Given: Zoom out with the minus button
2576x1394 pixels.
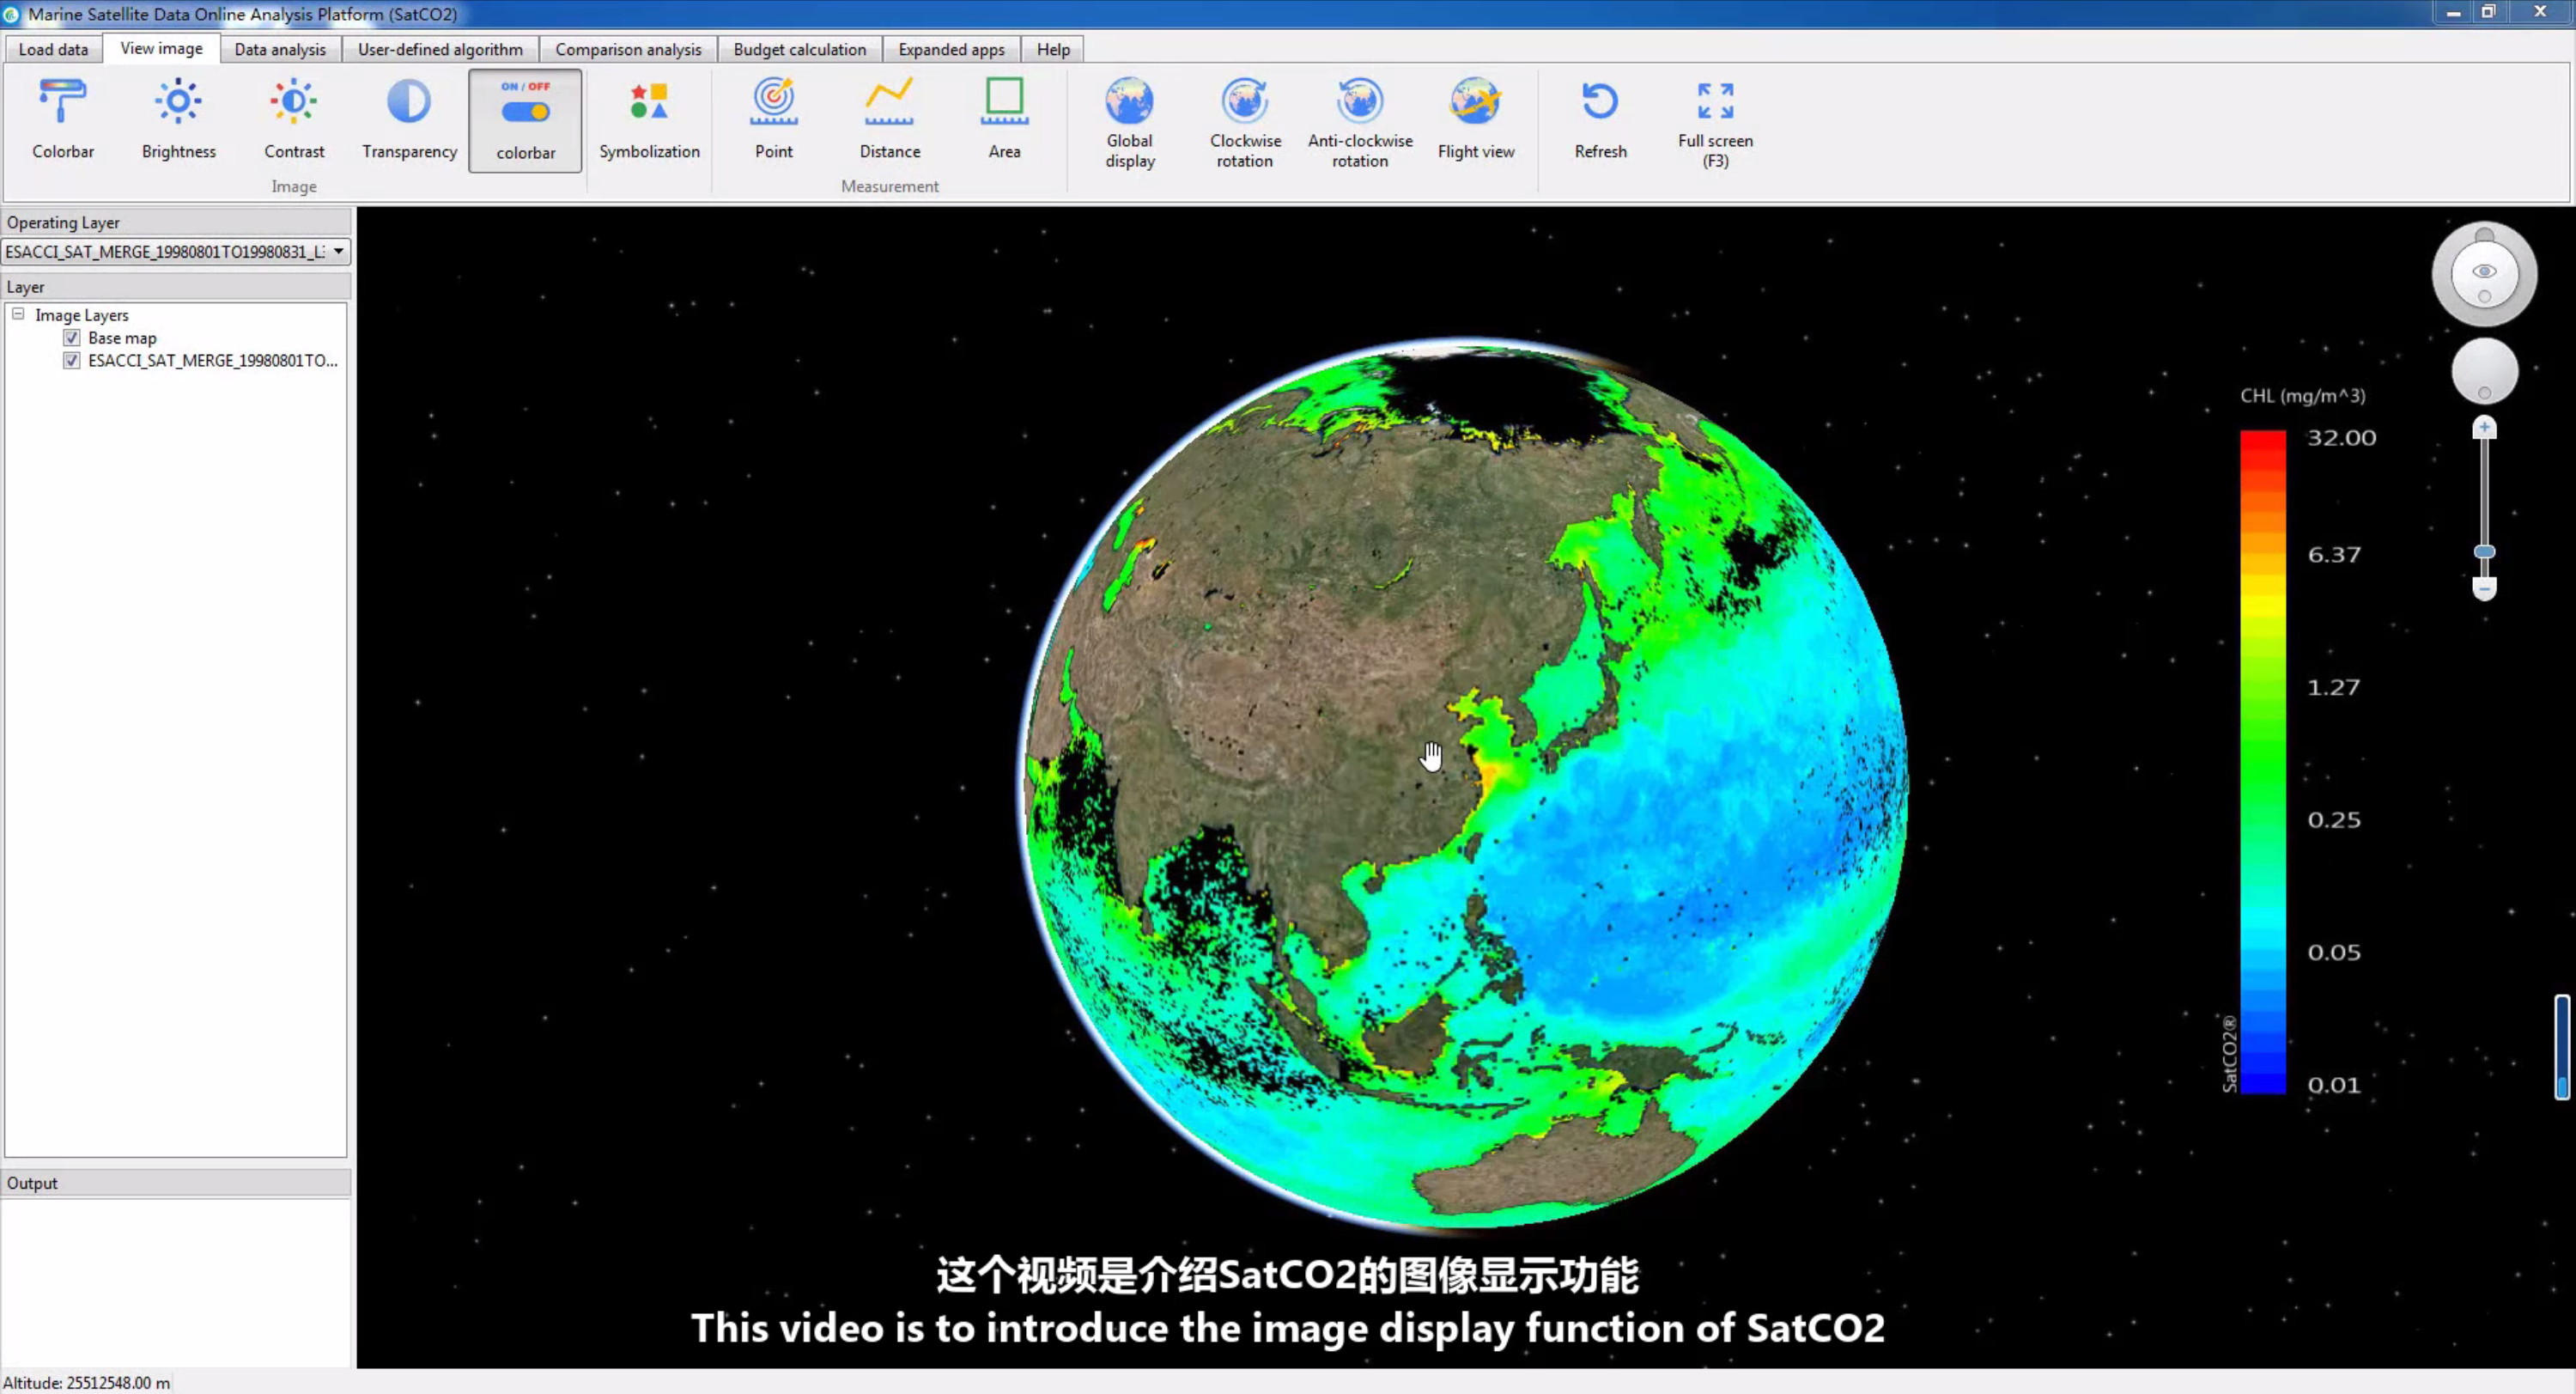Looking at the screenshot, I should point(2484,589).
